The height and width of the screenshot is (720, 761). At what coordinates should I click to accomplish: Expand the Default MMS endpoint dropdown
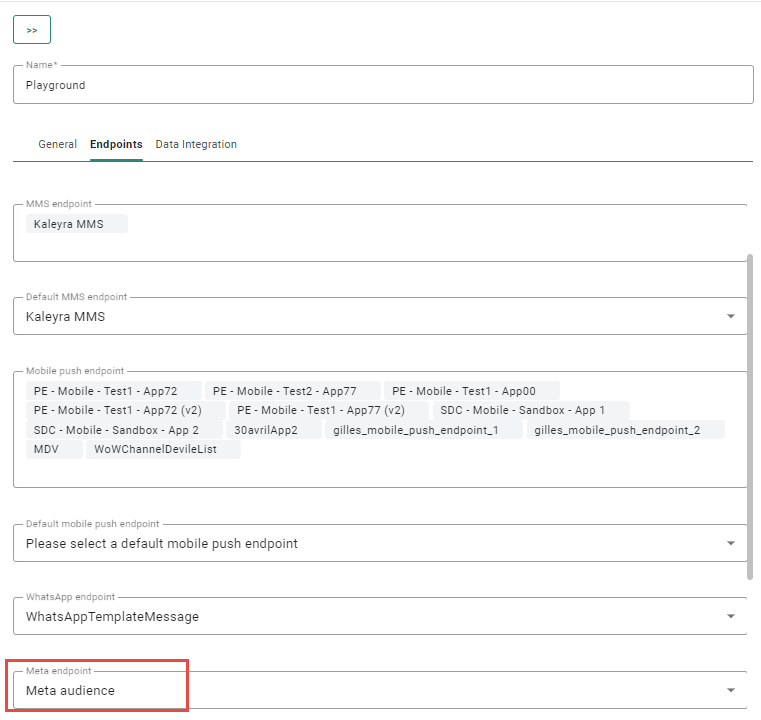point(730,317)
